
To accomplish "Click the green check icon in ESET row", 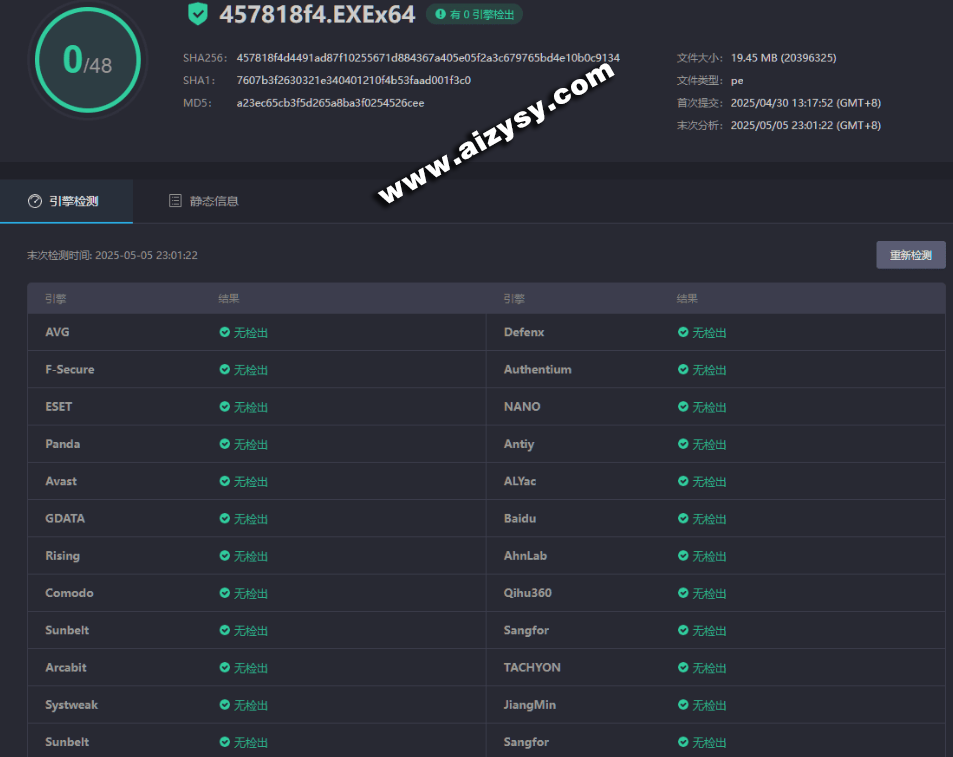I will tap(225, 407).
